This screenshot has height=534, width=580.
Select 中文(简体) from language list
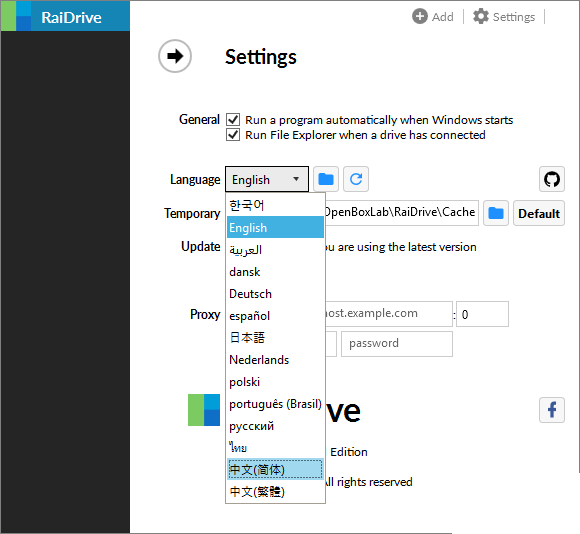275,470
